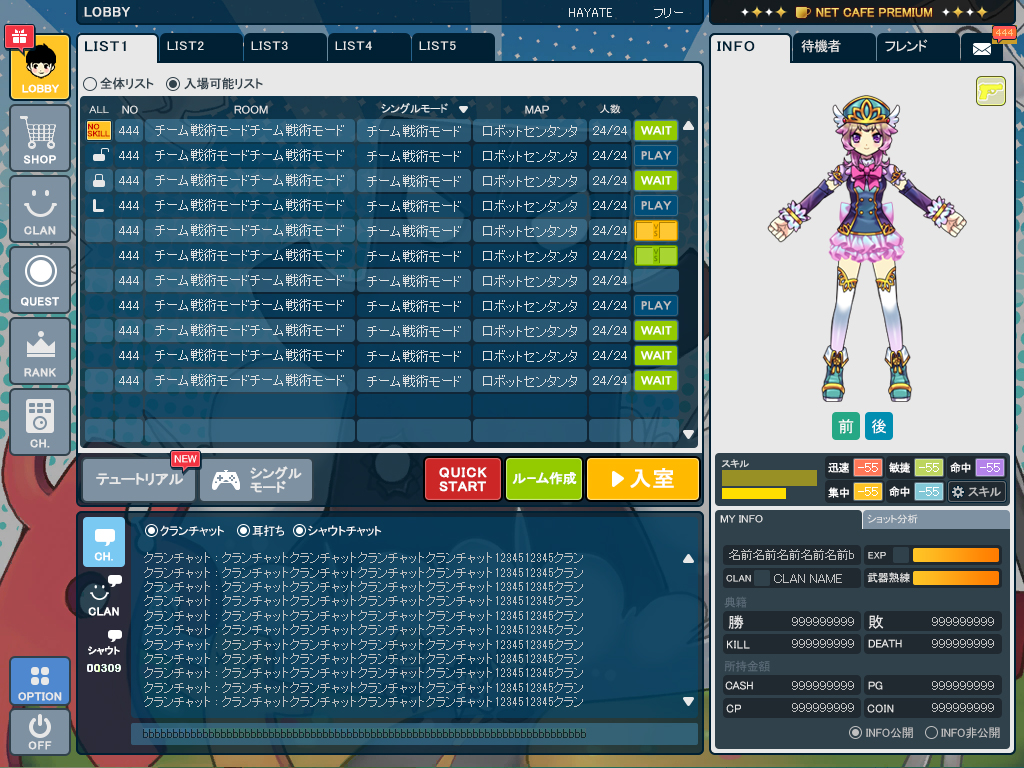Switch to the LIST2 tab
The image size is (1024, 768).
pyautogui.click(x=201, y=47)
